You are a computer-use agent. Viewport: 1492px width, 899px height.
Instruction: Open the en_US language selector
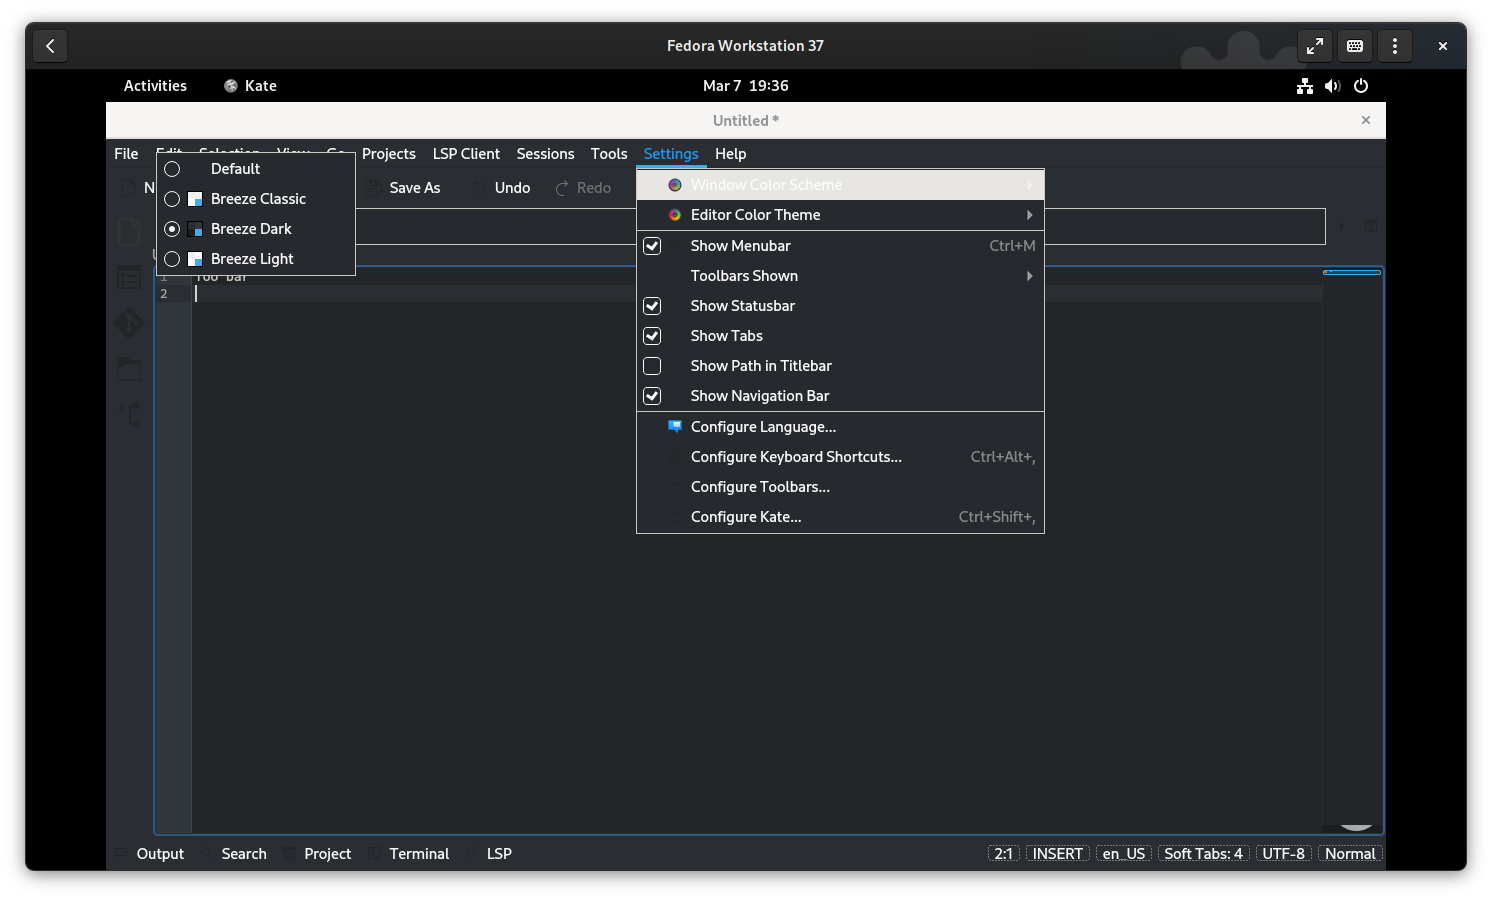point(1123,854)
